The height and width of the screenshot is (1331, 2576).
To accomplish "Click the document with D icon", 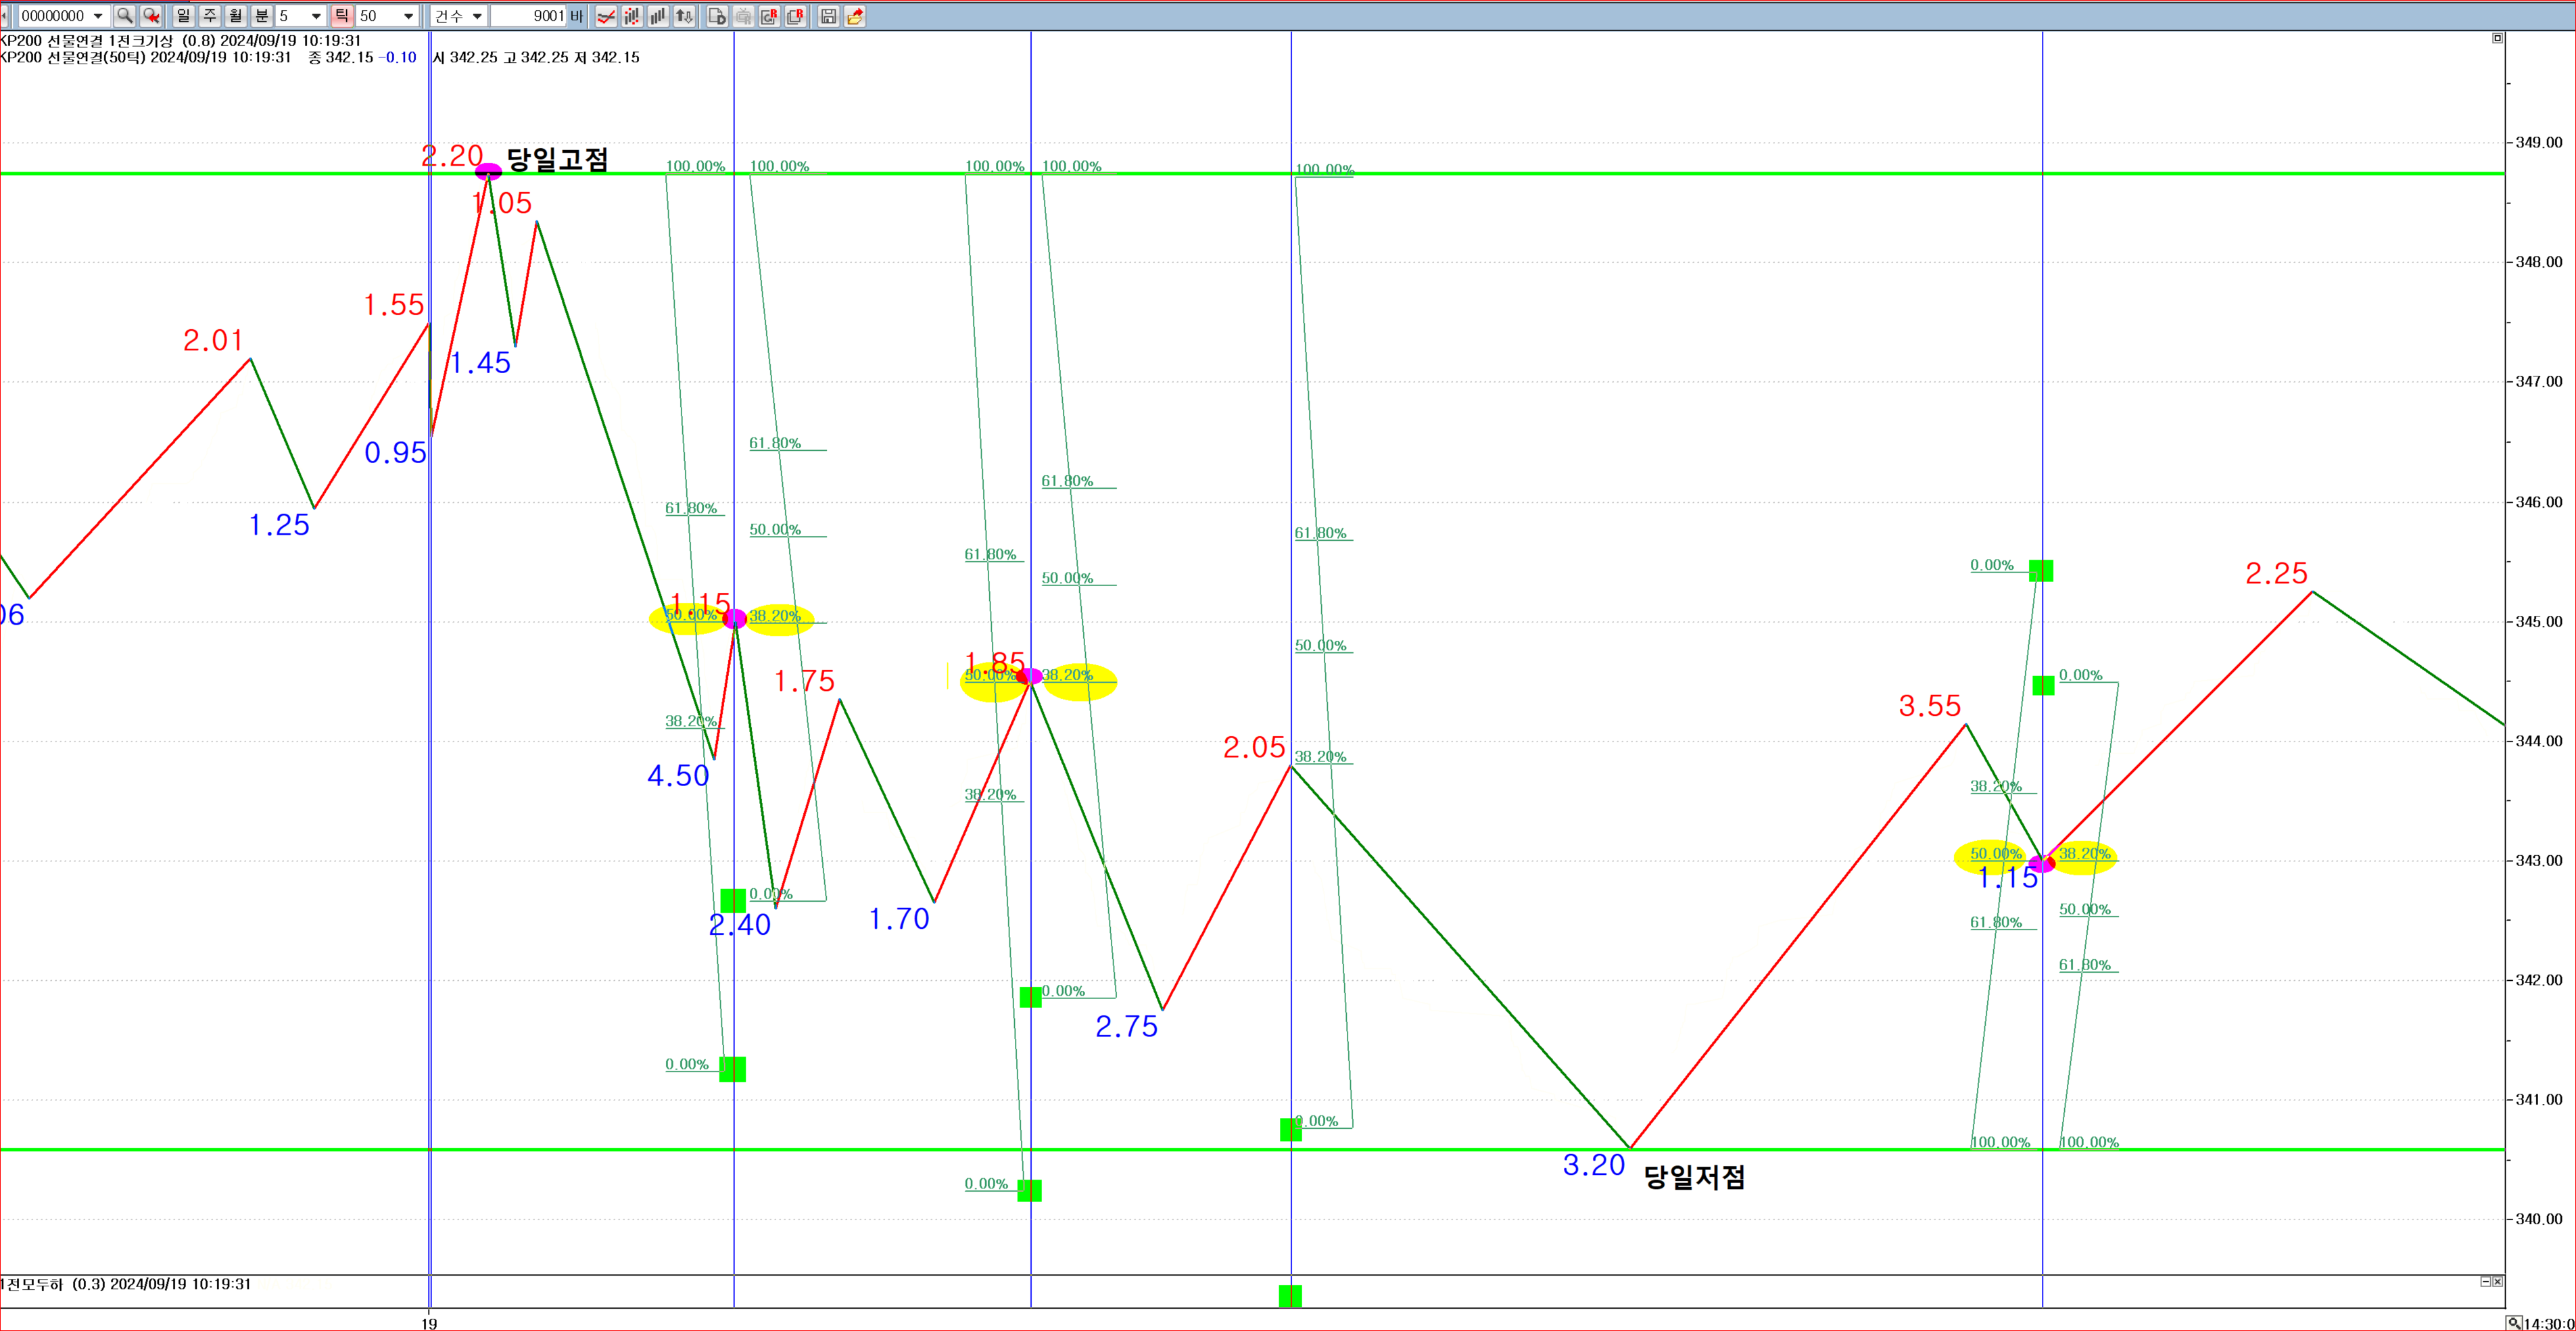I will 717,16.
